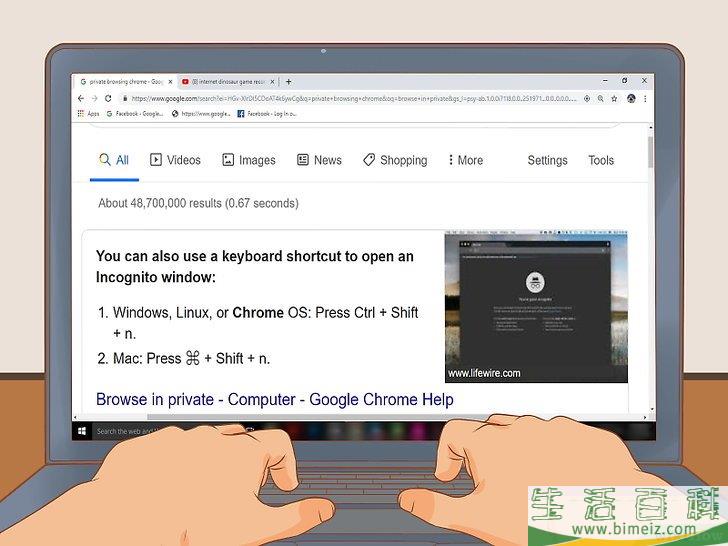This screenshot has width=728, height=546.
Task: Click the 'Windows, Linux, or Chrome OS' line
Action: tap(258, 323)
